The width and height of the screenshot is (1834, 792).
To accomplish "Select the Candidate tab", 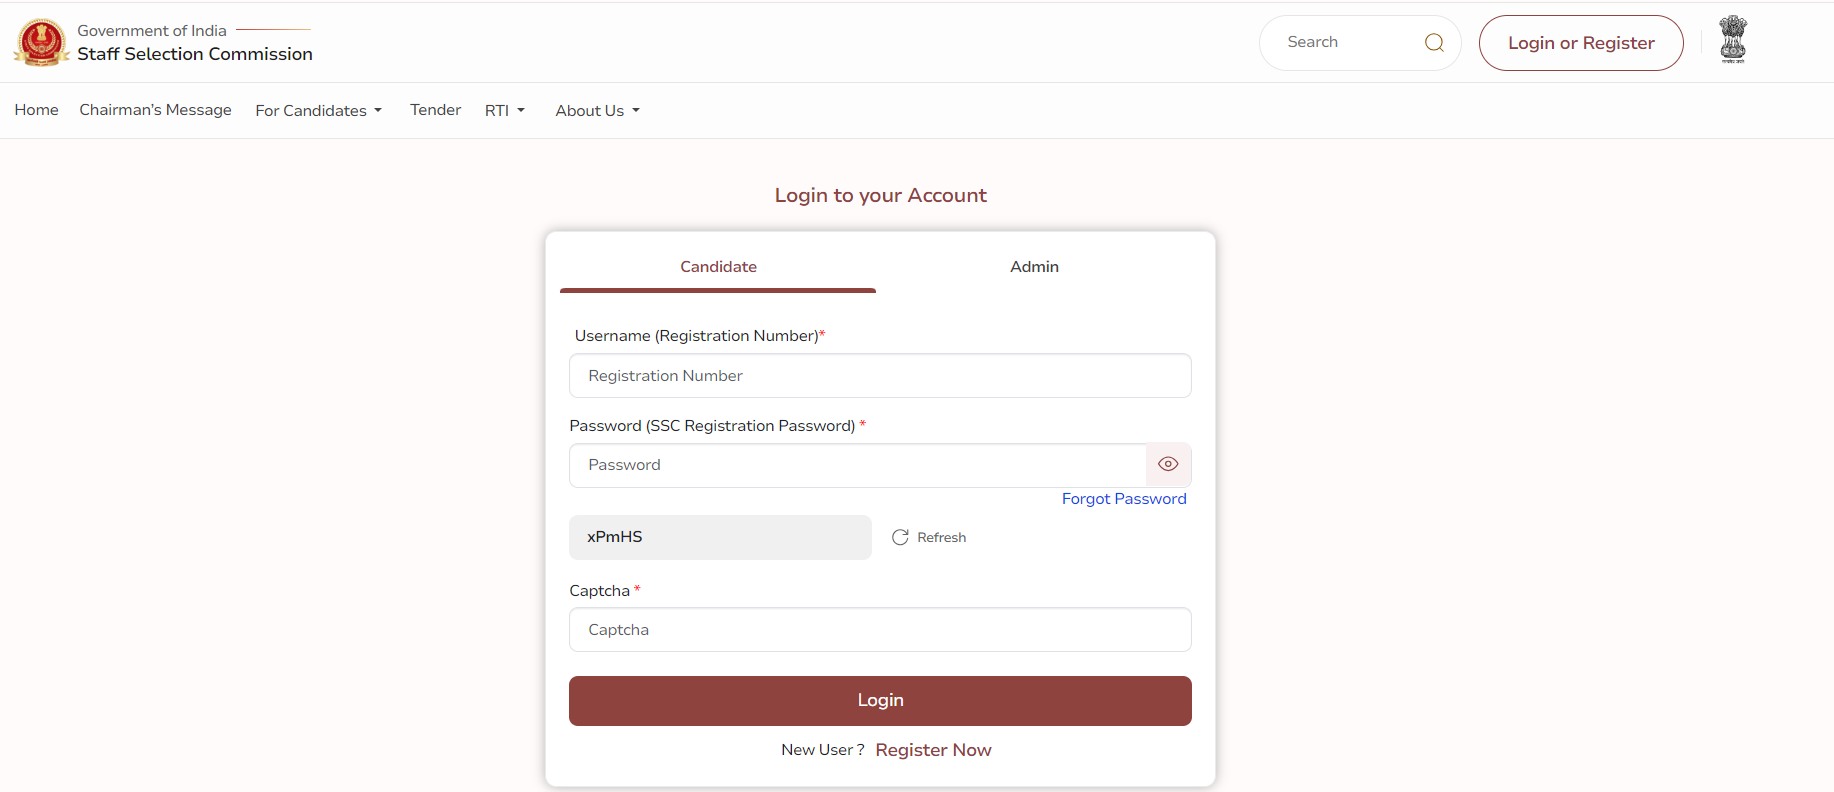I will coord(717,267).
